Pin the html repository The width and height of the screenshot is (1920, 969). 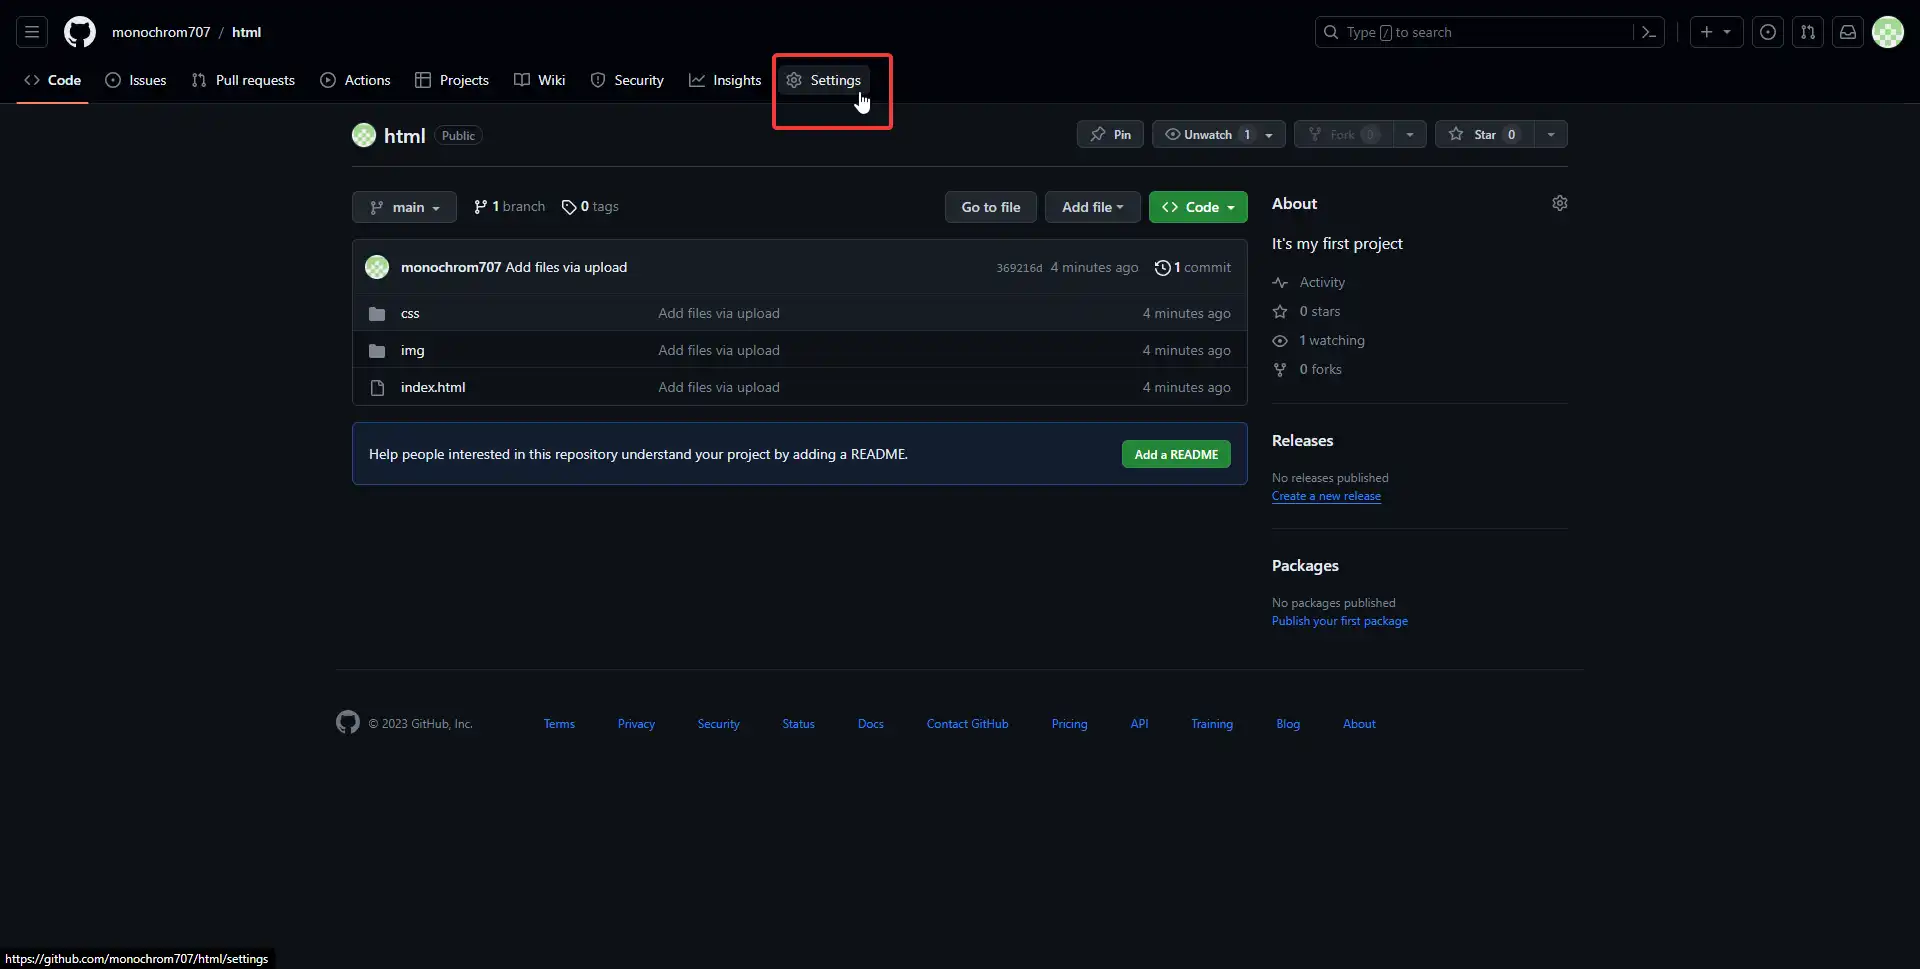(1110, 134)
